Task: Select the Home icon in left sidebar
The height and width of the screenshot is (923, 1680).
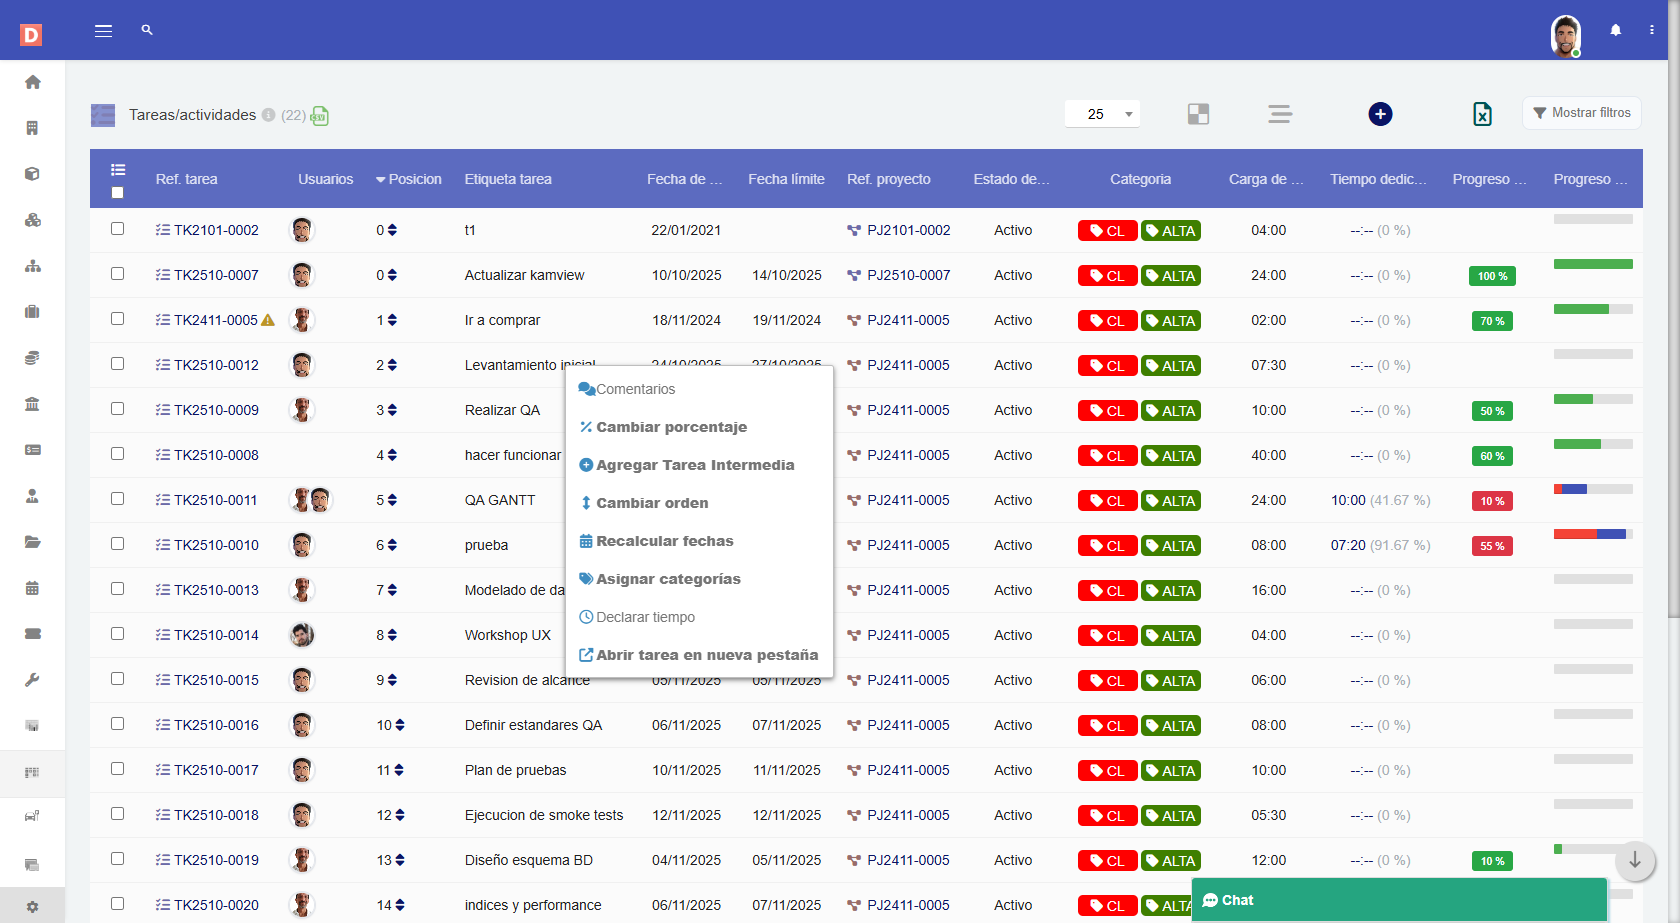Action: click(x=32, y=82)
